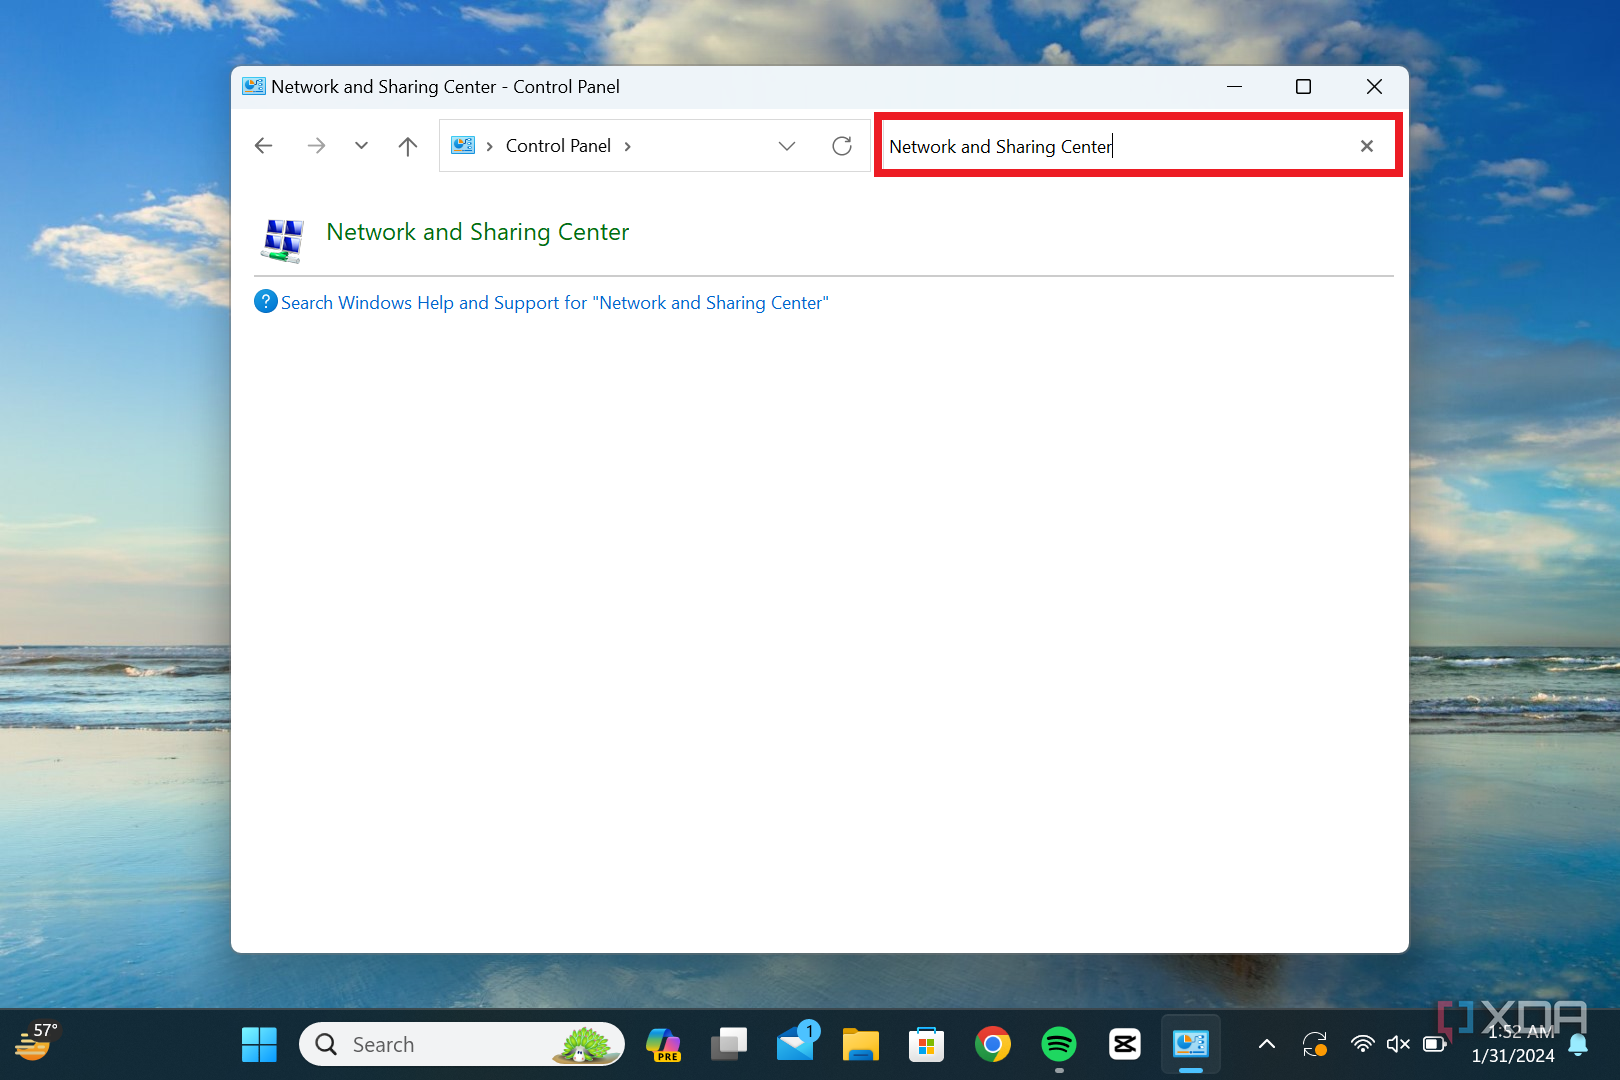The width and height of the screenshot is (1620, 1080).
Task: Expand the recent locations dropdown
Action: tap(361, 146)
